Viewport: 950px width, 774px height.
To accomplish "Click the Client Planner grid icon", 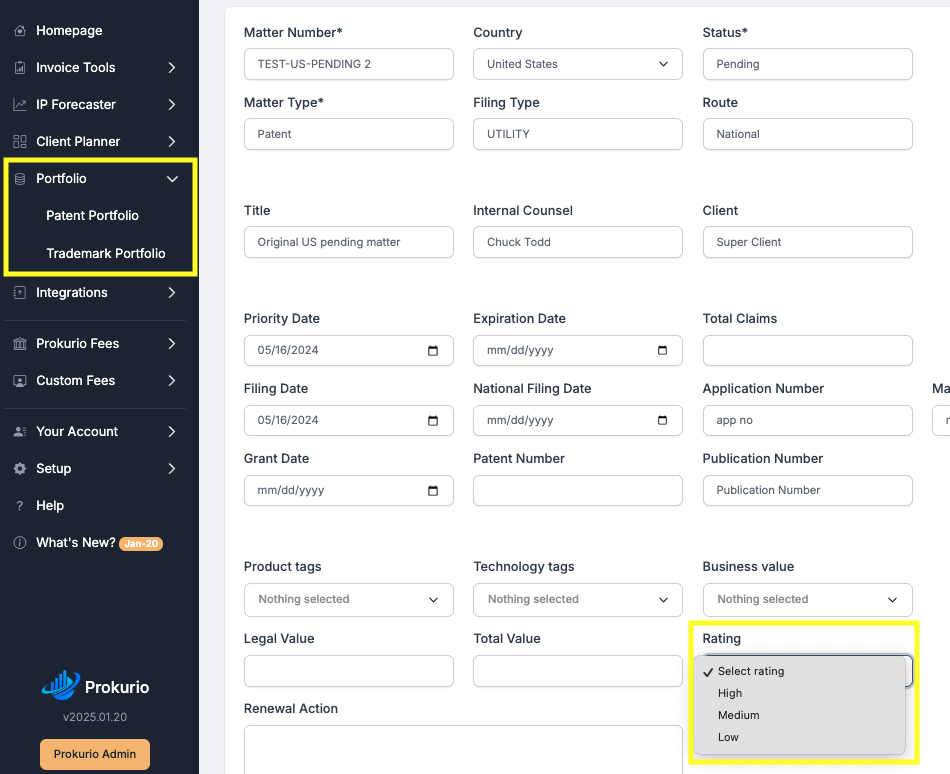I will 20,142.
